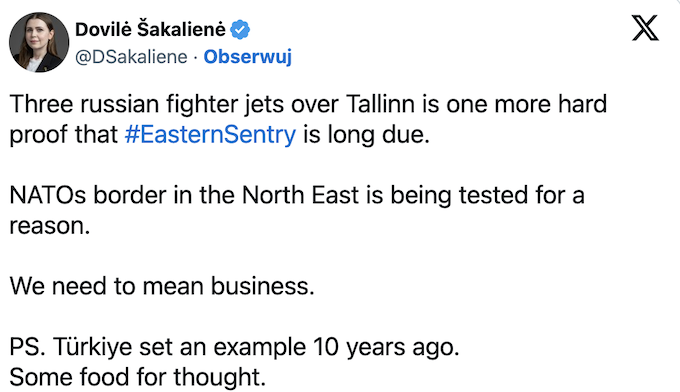Screen dimensions: 680x392
Task: Click the "PS." prefix of the postscript
Action: click(28, 347)
